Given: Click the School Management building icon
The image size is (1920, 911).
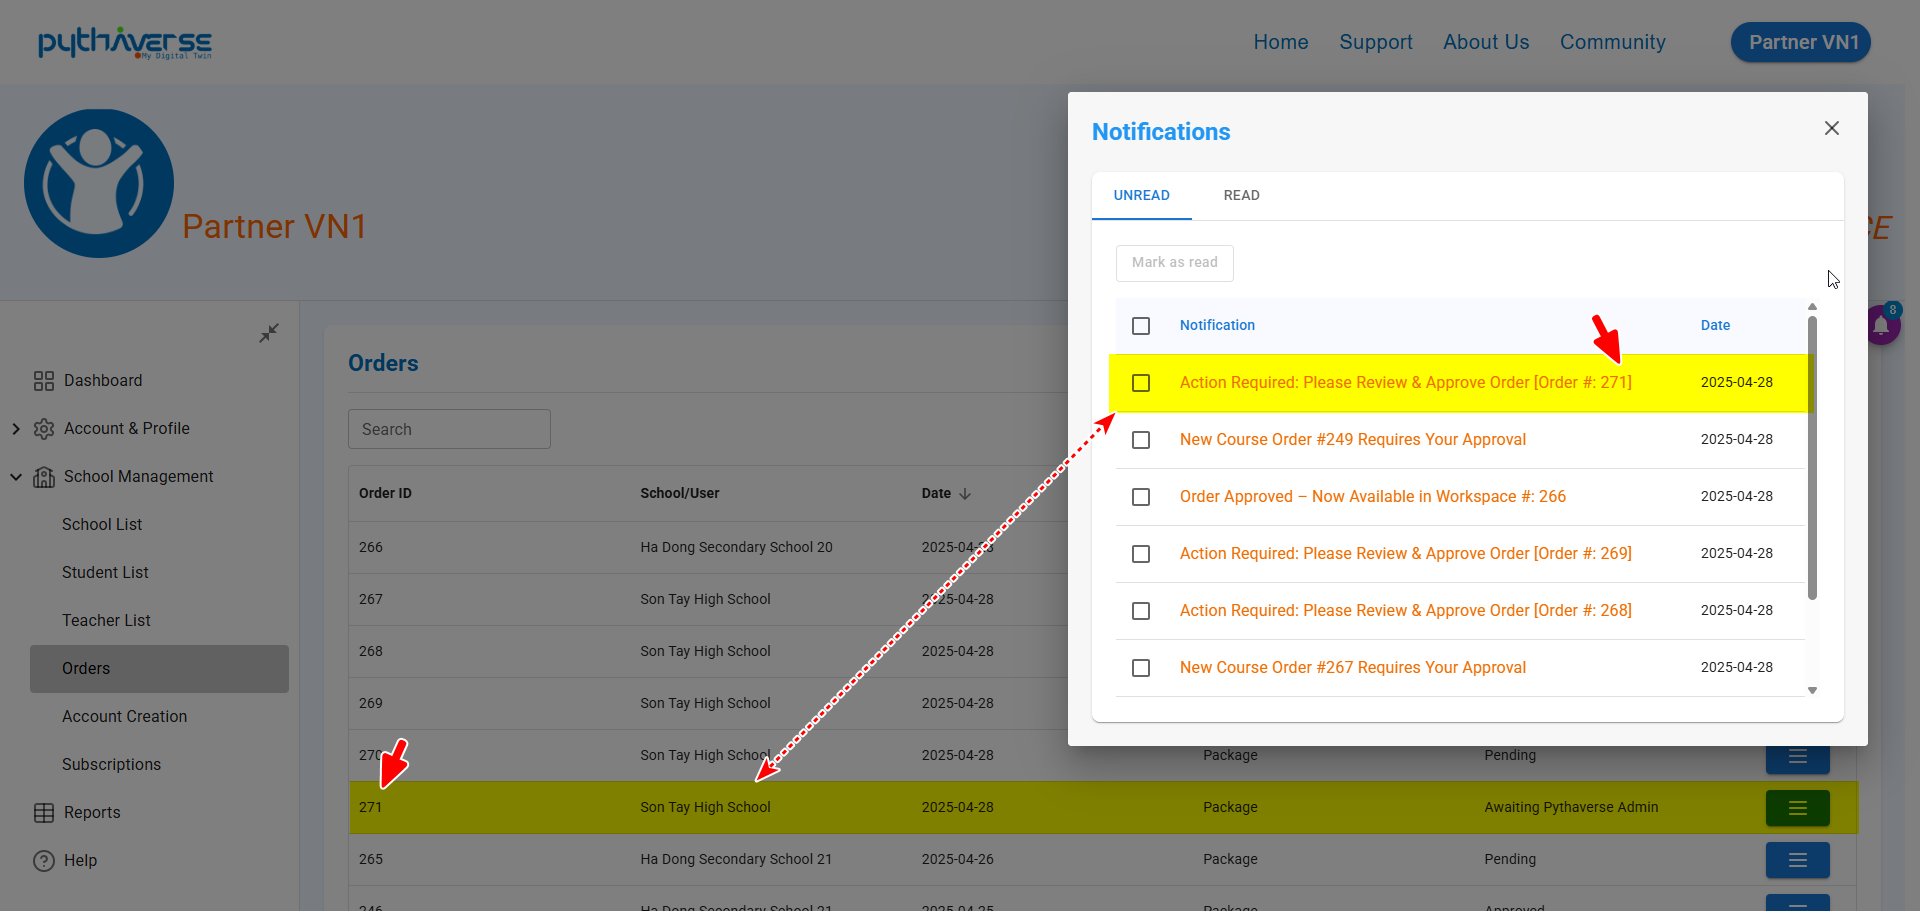Looking at the screenshot, I should pyautogui.click(x=44, y=477).
